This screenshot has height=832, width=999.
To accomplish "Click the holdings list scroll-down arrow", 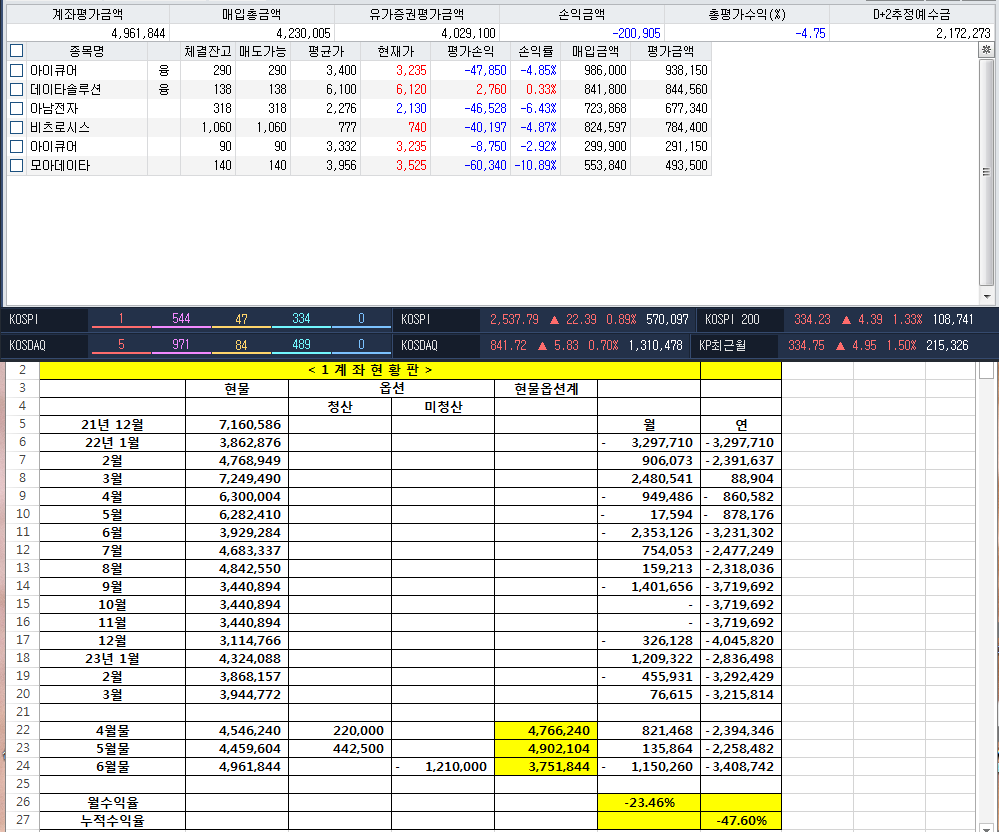I will pyautogui.click(x=988, y=297).
